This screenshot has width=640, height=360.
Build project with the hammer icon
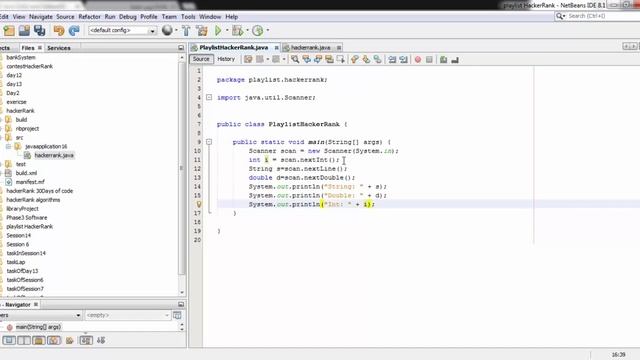tap(186, 31)
